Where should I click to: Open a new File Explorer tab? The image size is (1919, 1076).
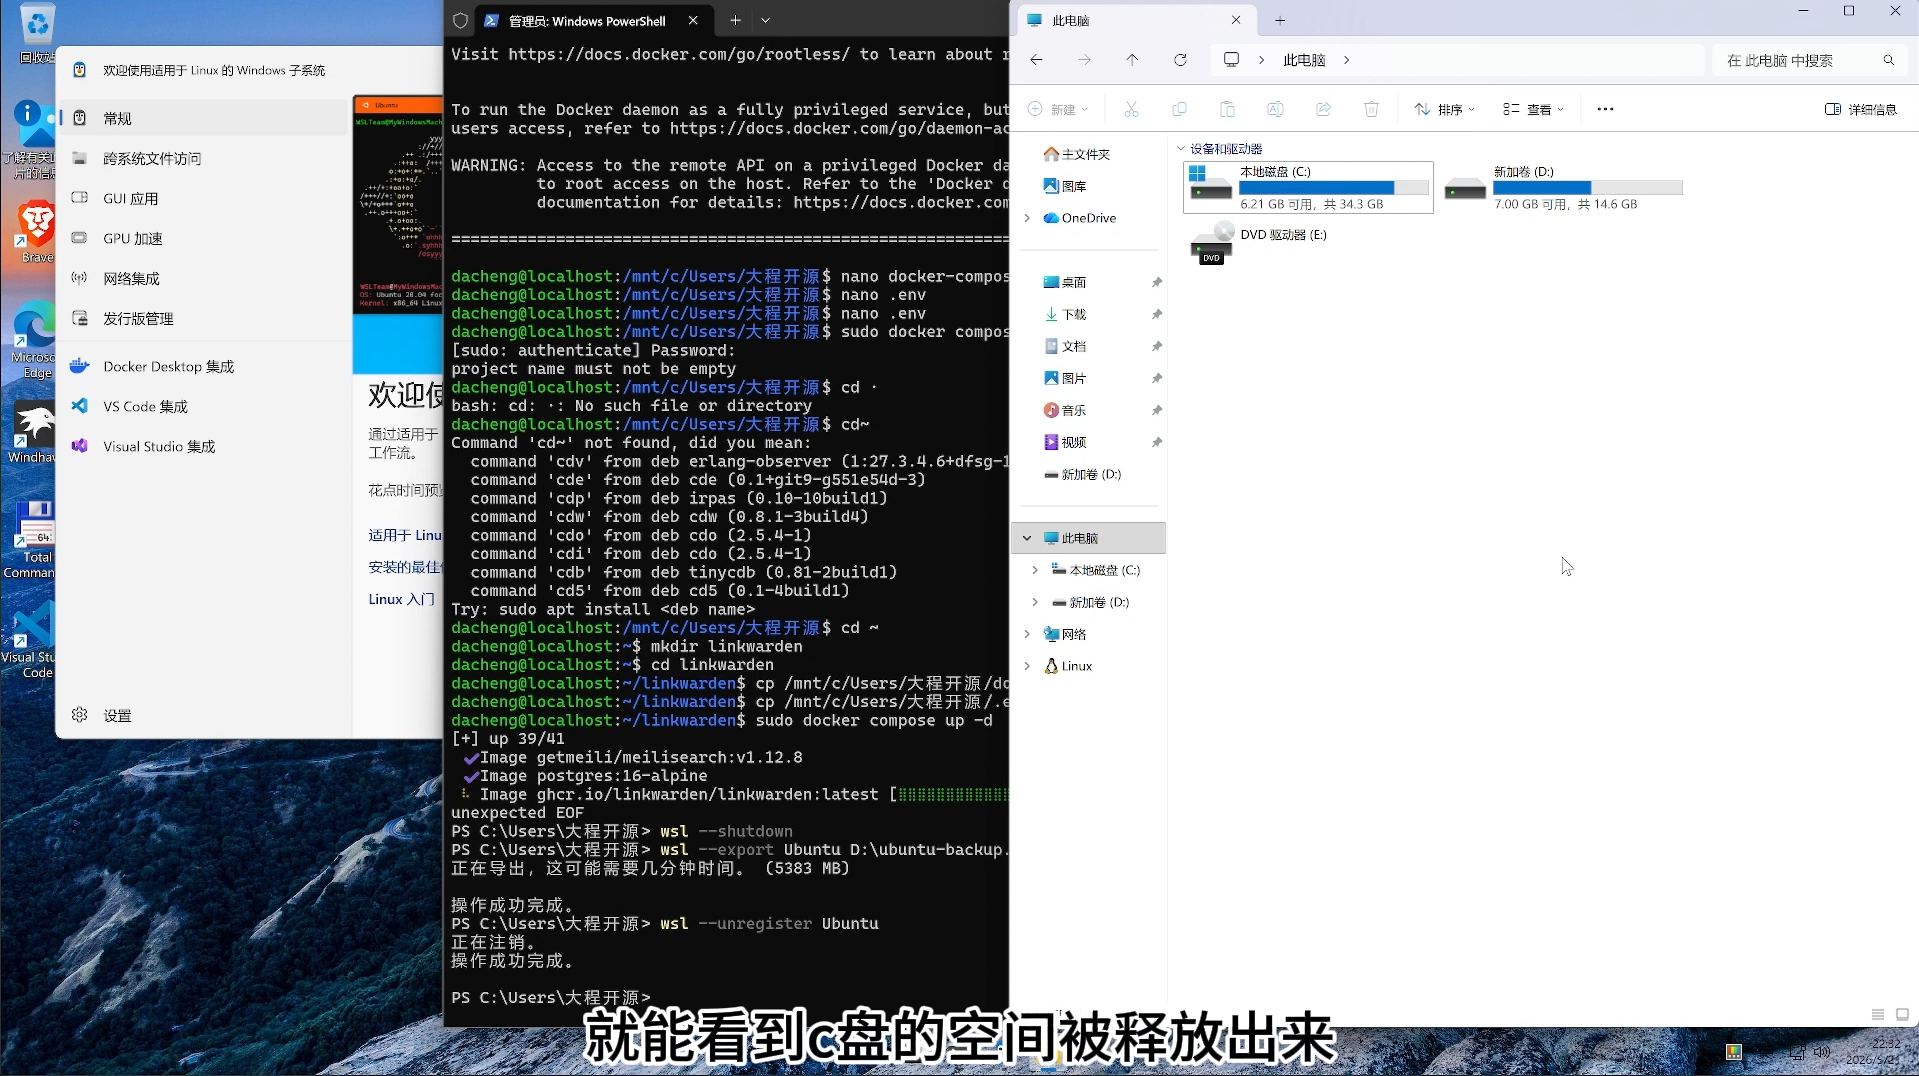(1280, 20)
